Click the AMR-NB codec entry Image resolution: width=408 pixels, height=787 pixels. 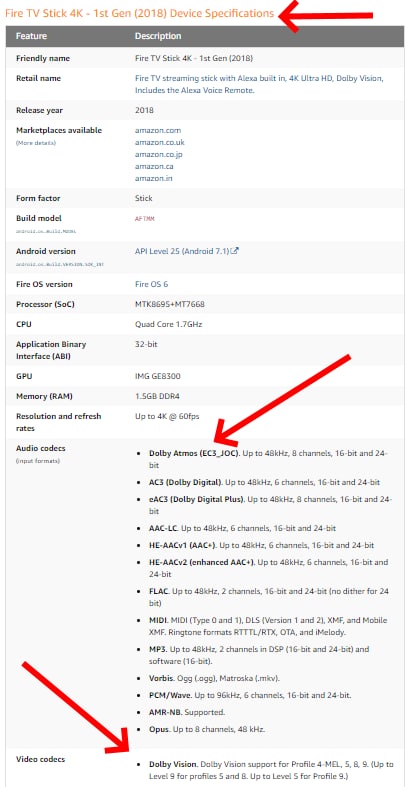(187, 712)
